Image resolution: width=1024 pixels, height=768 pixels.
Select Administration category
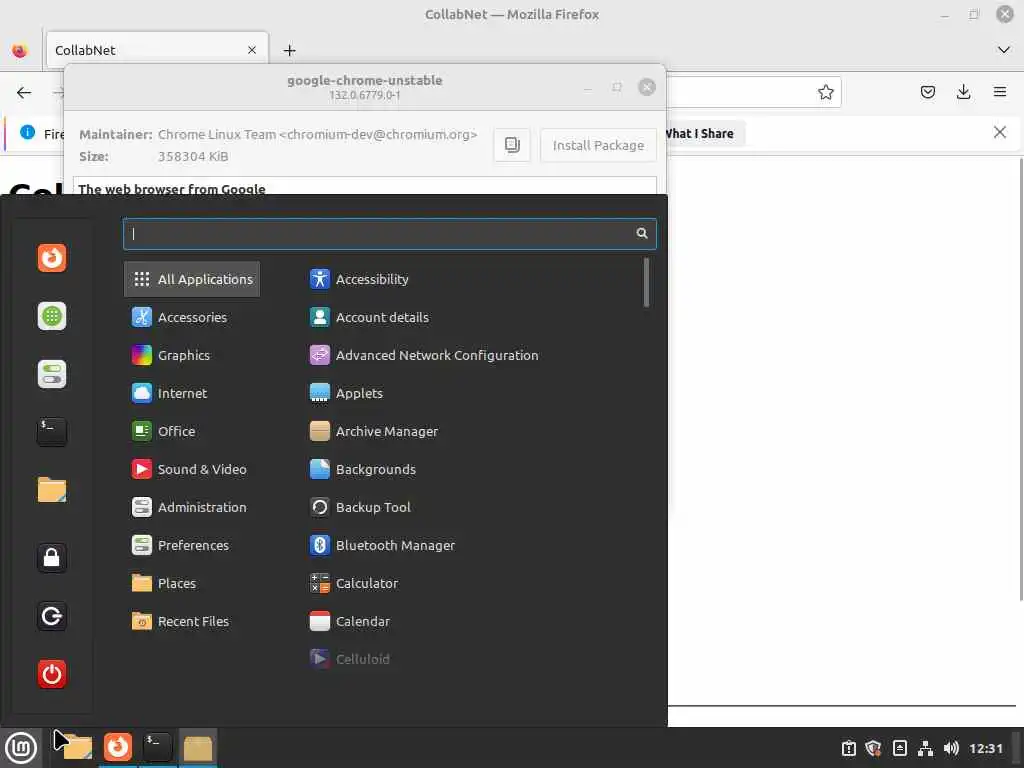click(x=192, y=507)
